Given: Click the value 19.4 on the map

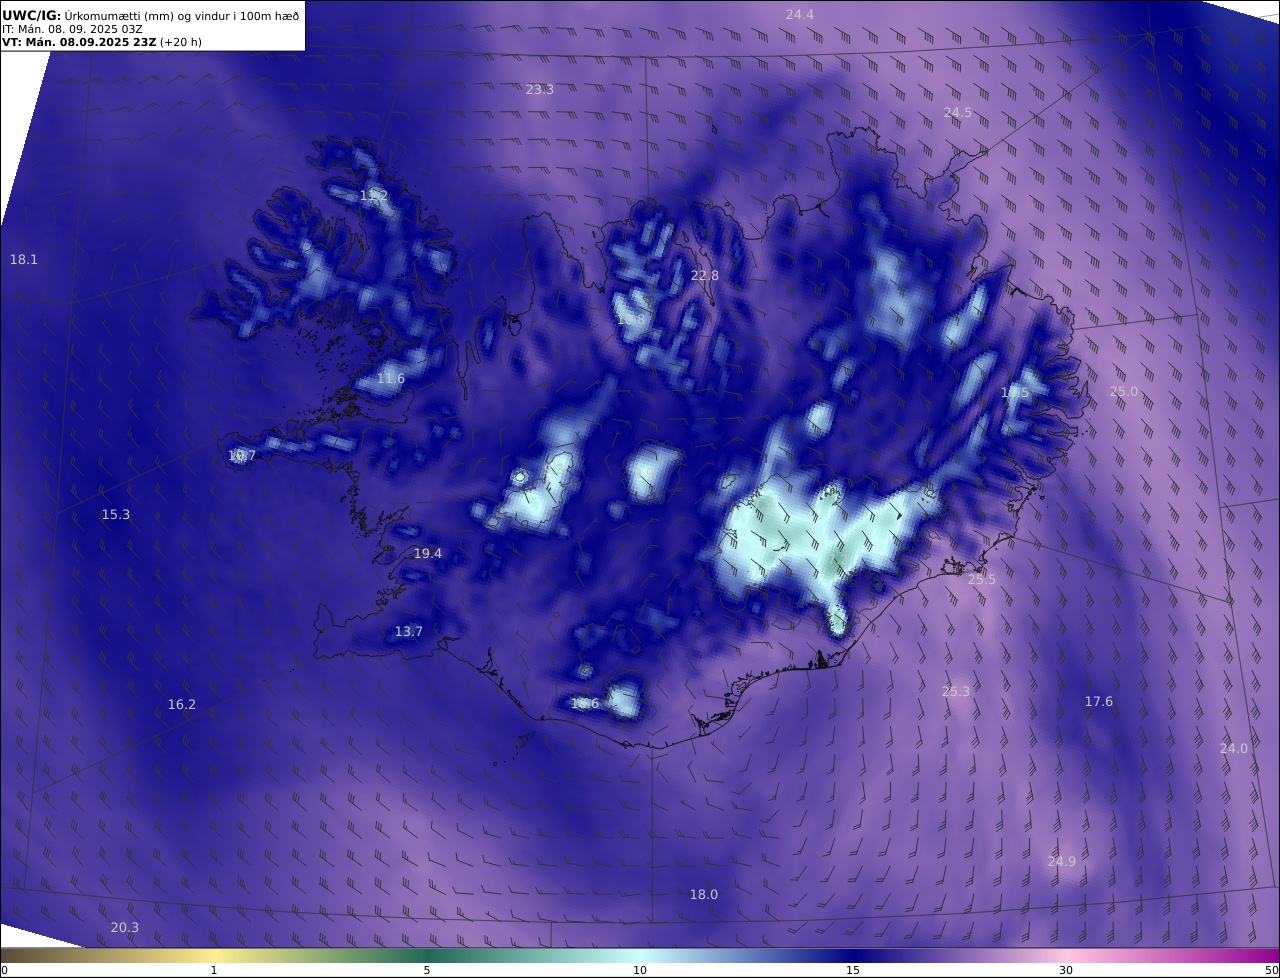Looking at the screenshot, I should point(427,553).
